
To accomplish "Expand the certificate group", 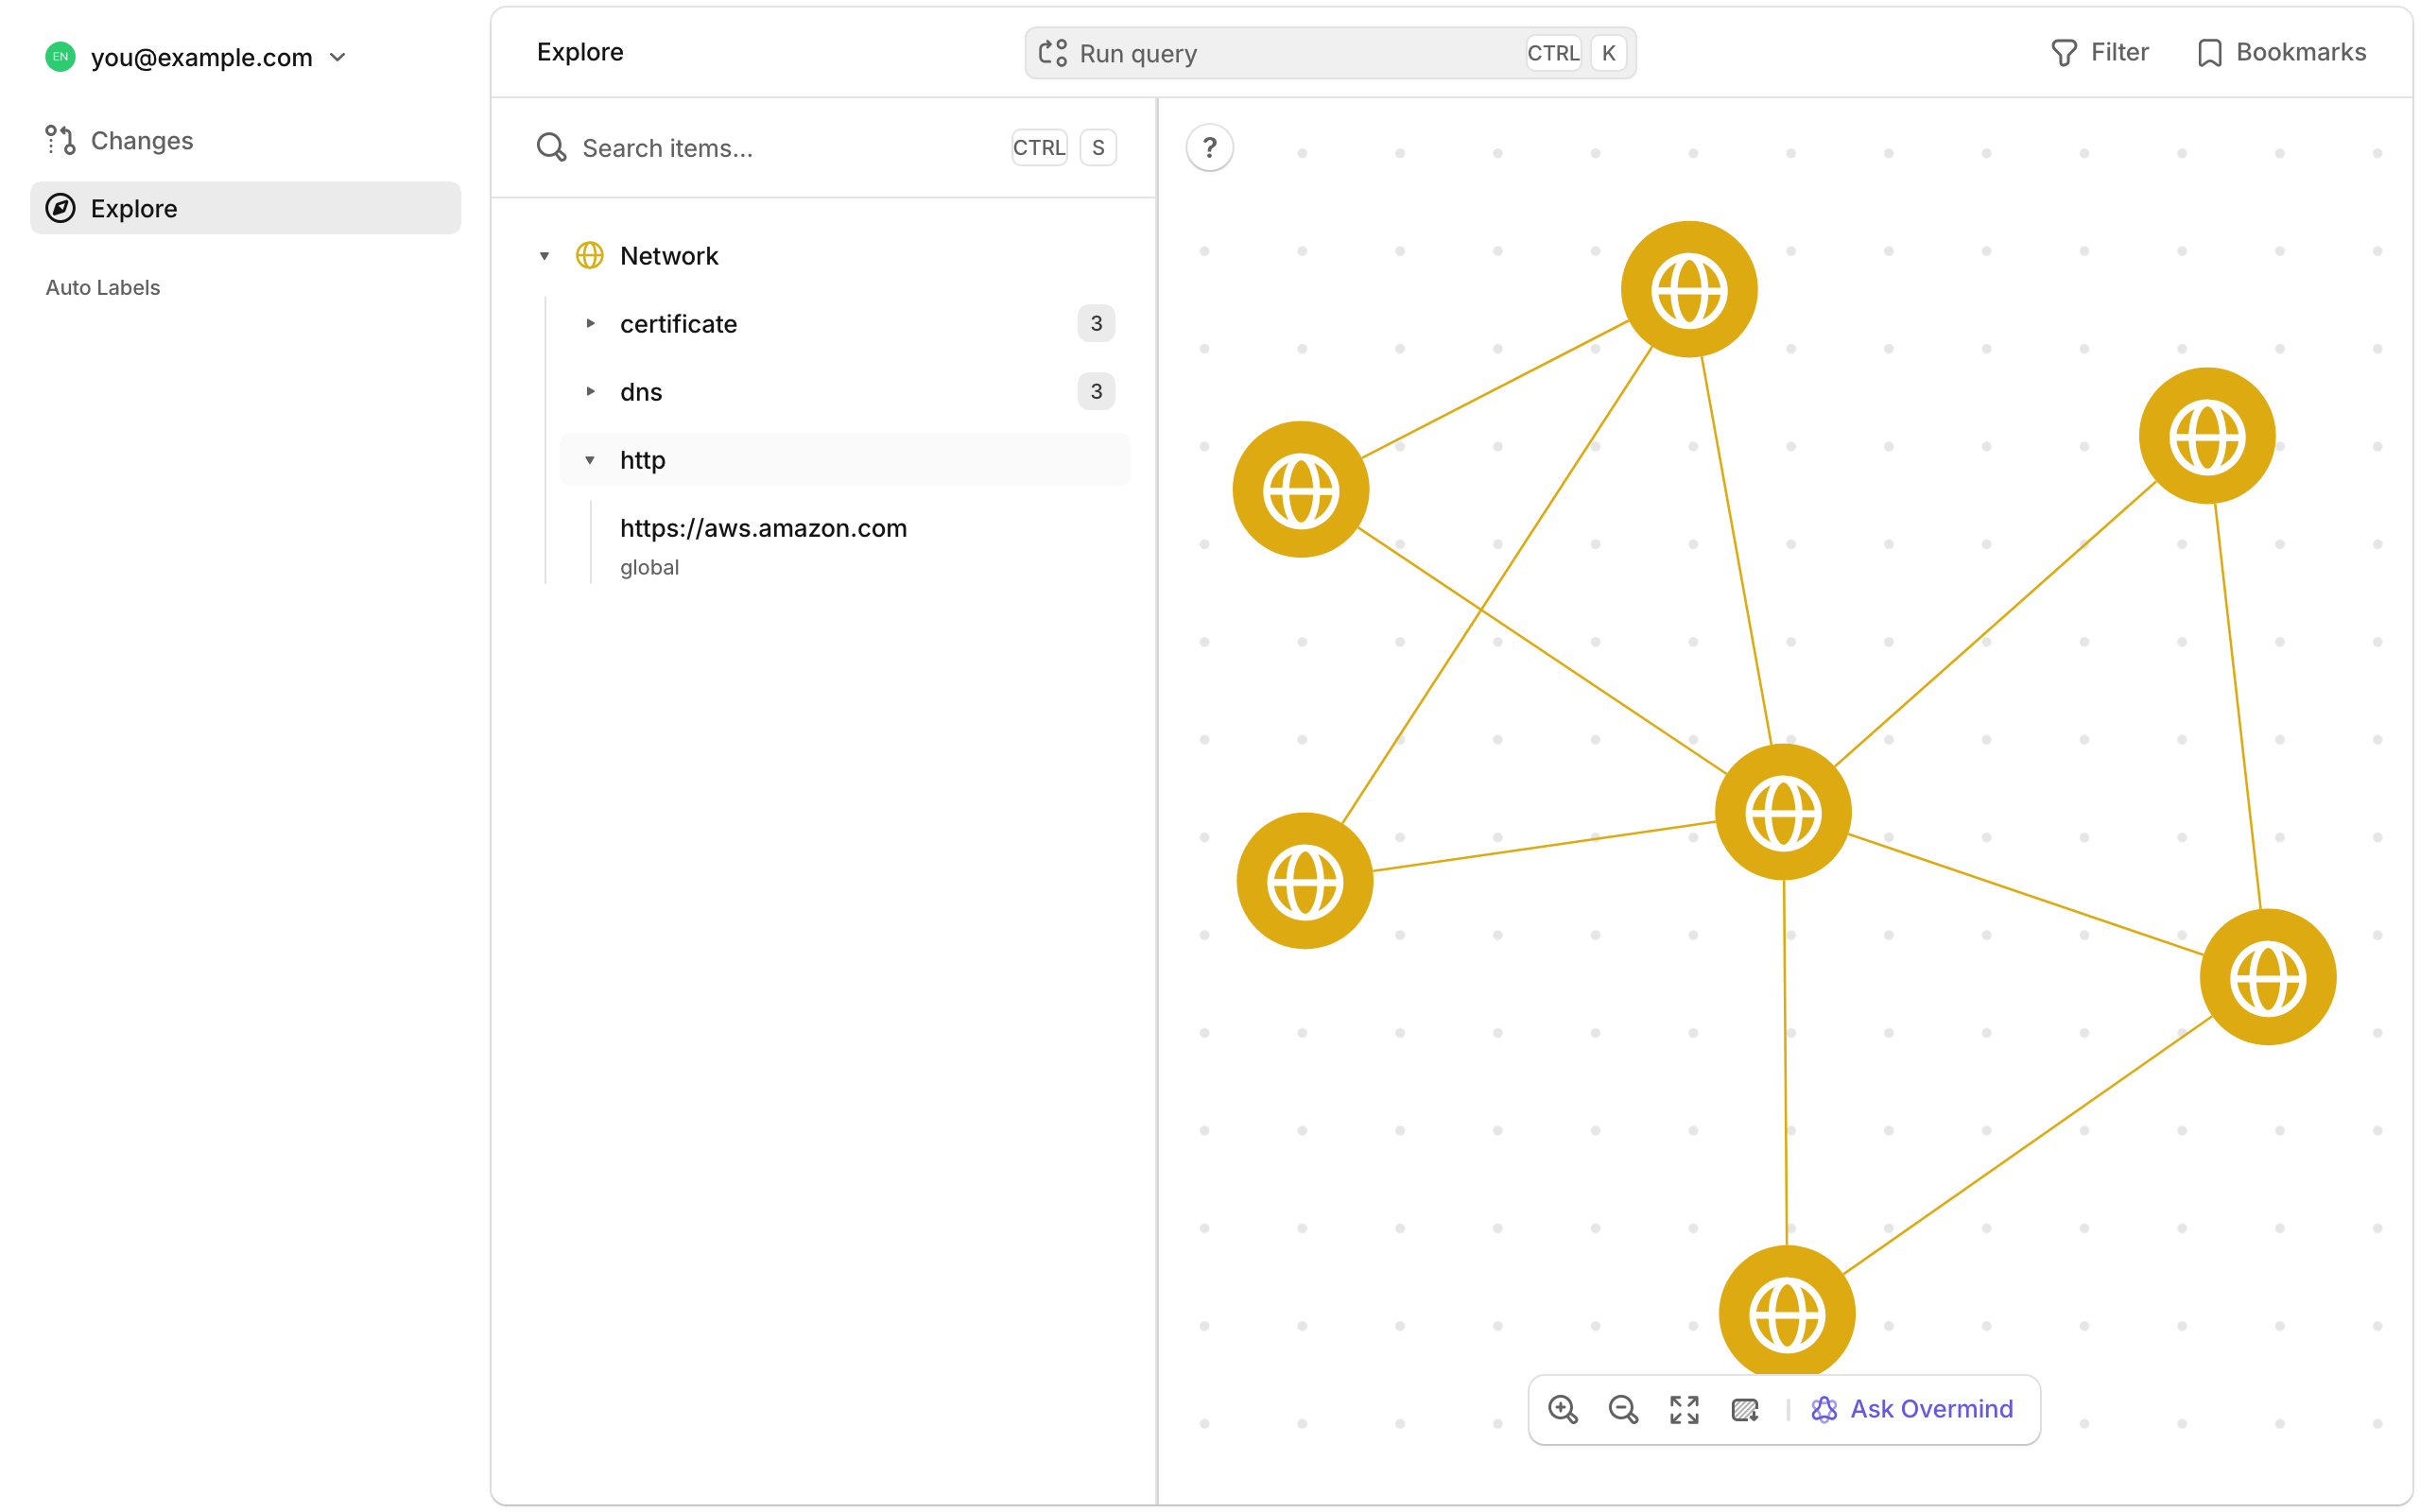I will pyautogui.click(x=591, y=323).
